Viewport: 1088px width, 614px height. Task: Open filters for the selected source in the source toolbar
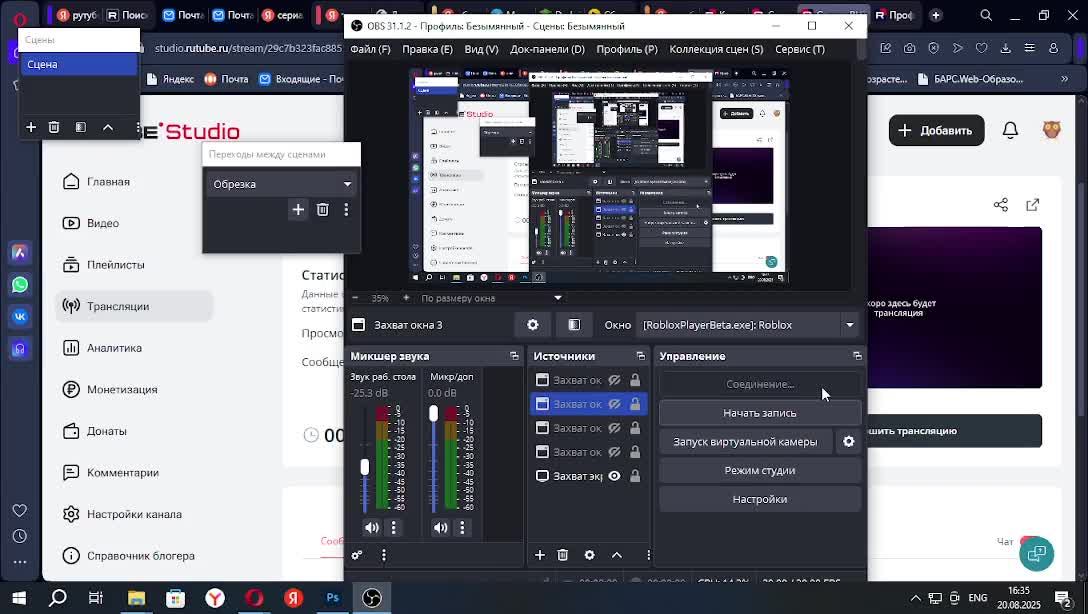point(574,325)
